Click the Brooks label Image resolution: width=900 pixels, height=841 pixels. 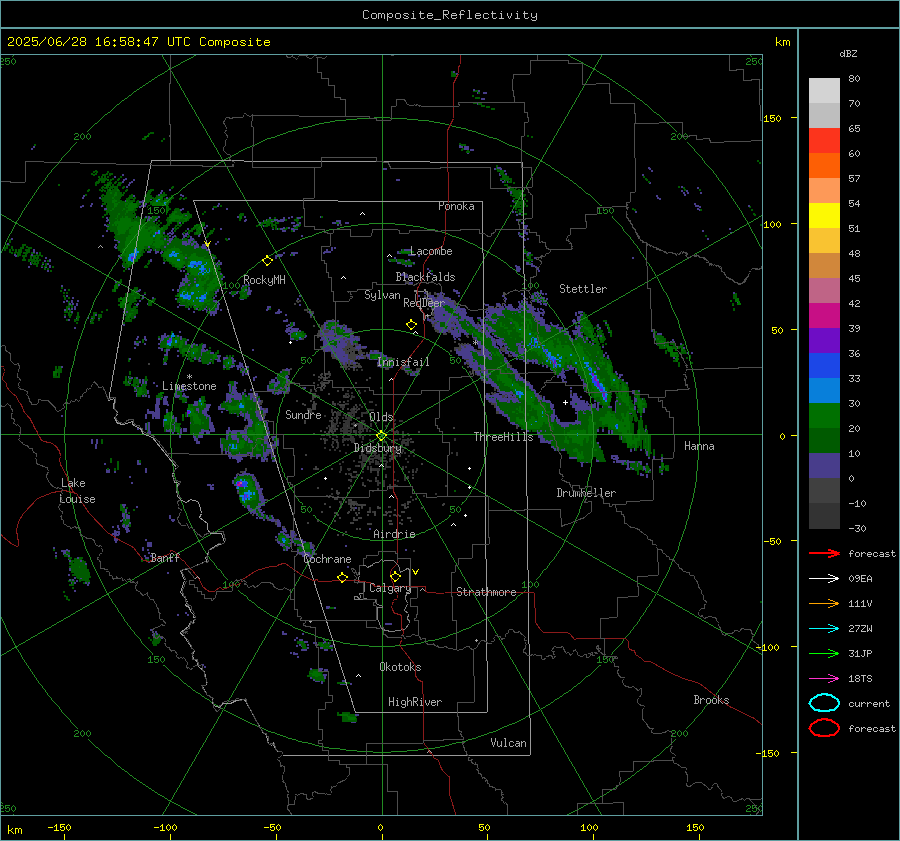tap(711, 700)
